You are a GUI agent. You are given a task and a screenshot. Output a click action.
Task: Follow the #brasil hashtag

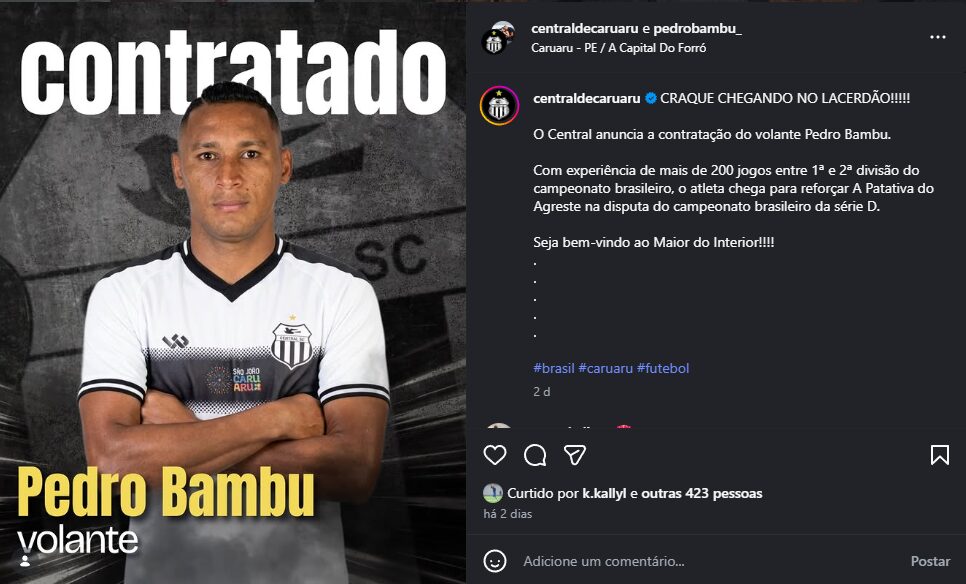pyautogui.click(x=554, y=368)
